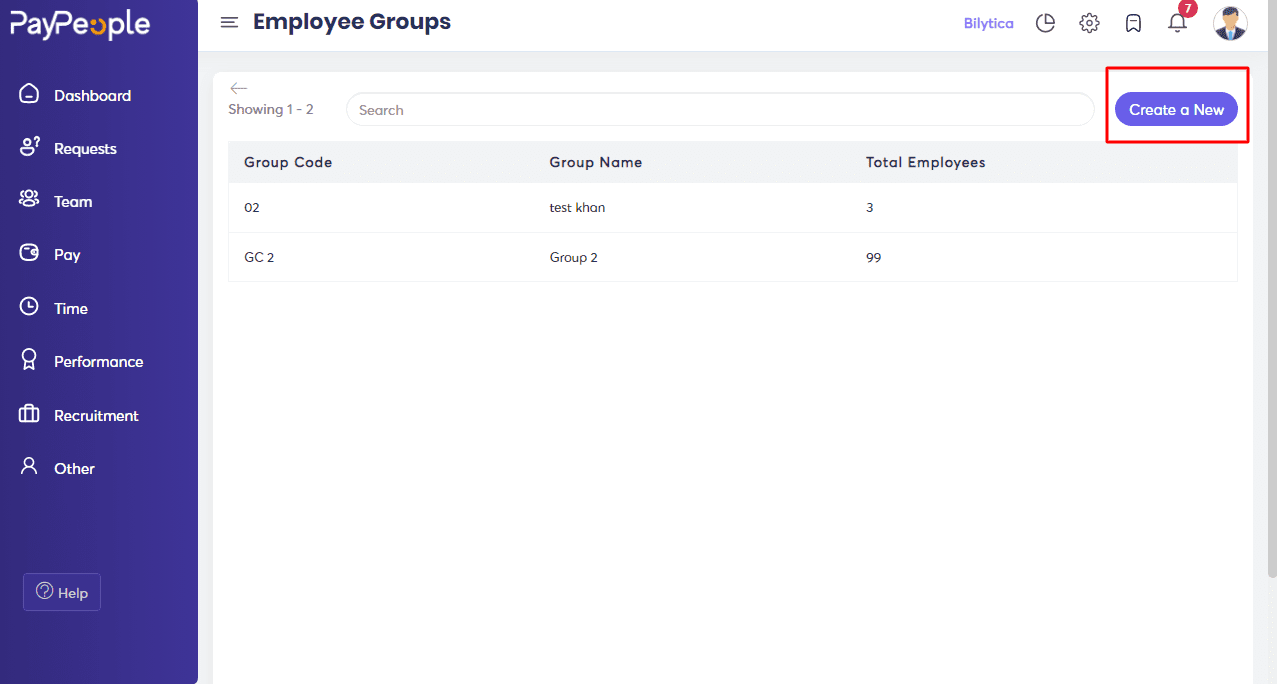Open the settings gear icon
This screenshot has height=684, width=1277.
click(x=1089, y=22)
